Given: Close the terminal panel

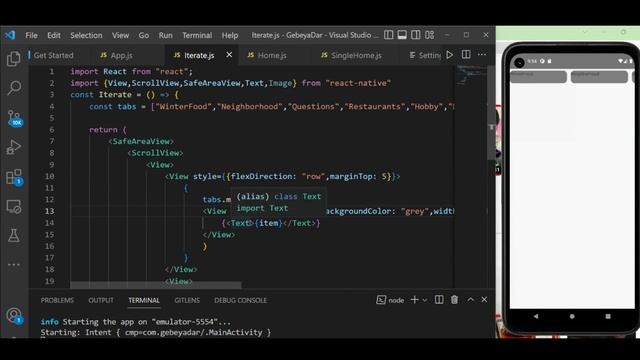Looking at the screenshot, I should pyautogui.click(x=484, y=300).
